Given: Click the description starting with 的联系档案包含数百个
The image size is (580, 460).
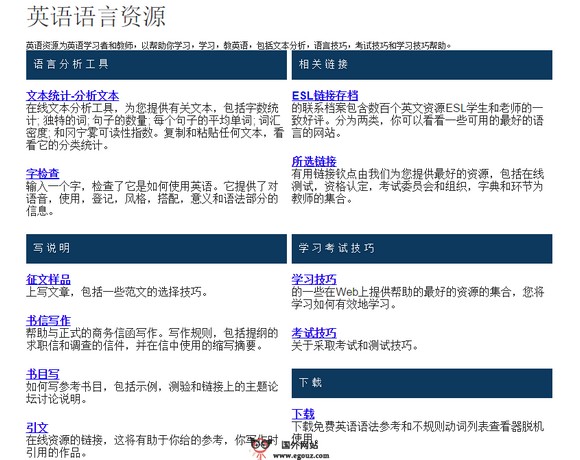Looking at the screenshot, I should 418,121.
